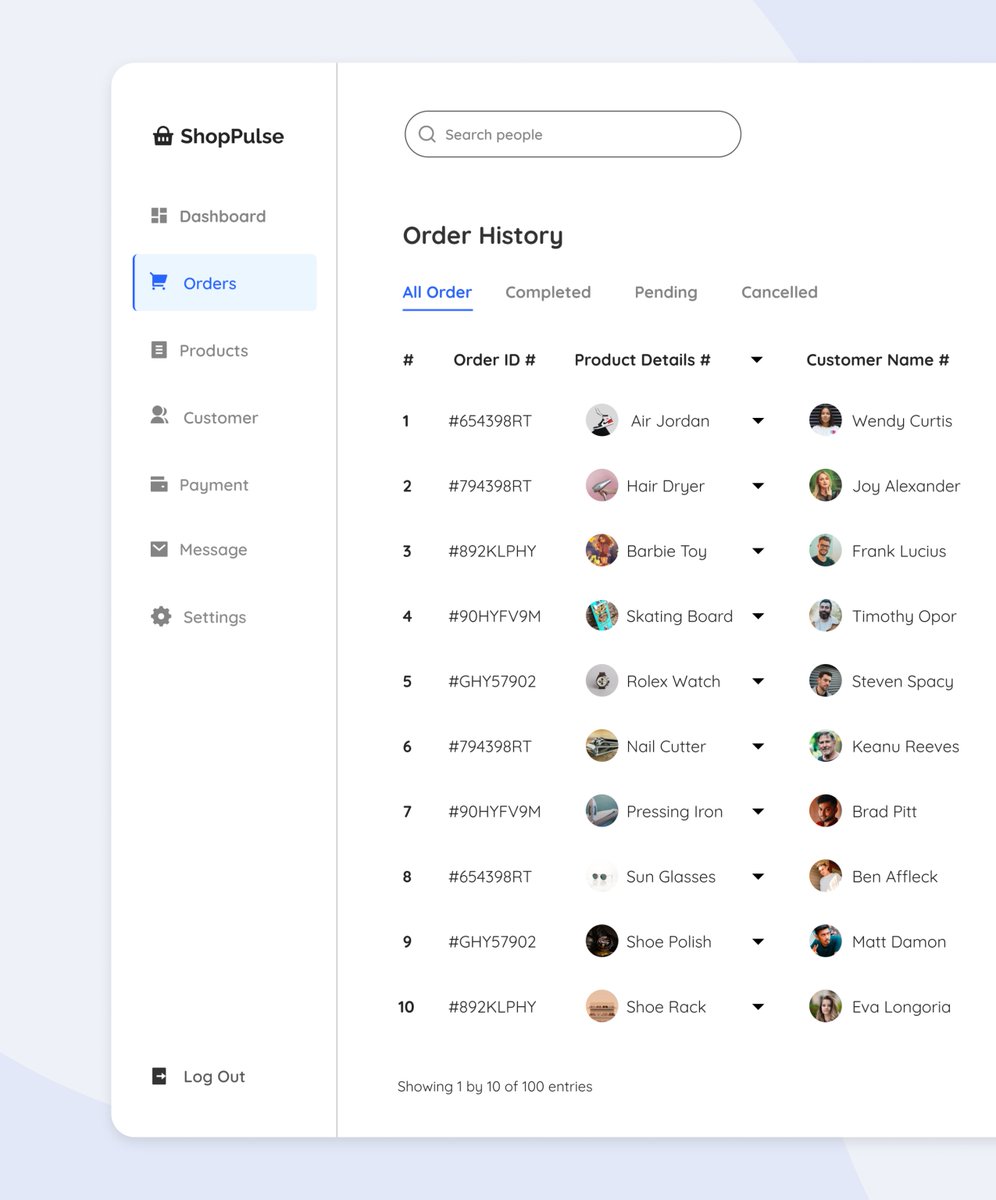Click the Customer people icon
This screenshot has width=996, height=1200.
point(159,415)
